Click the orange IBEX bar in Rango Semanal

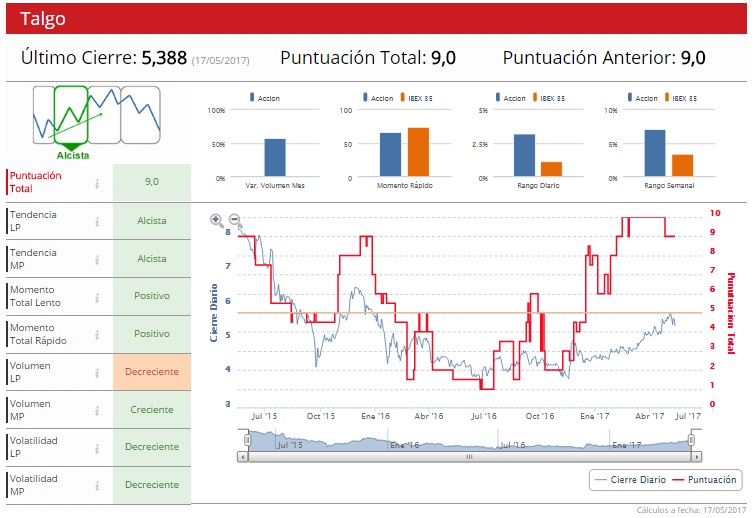tap(682, 165)
